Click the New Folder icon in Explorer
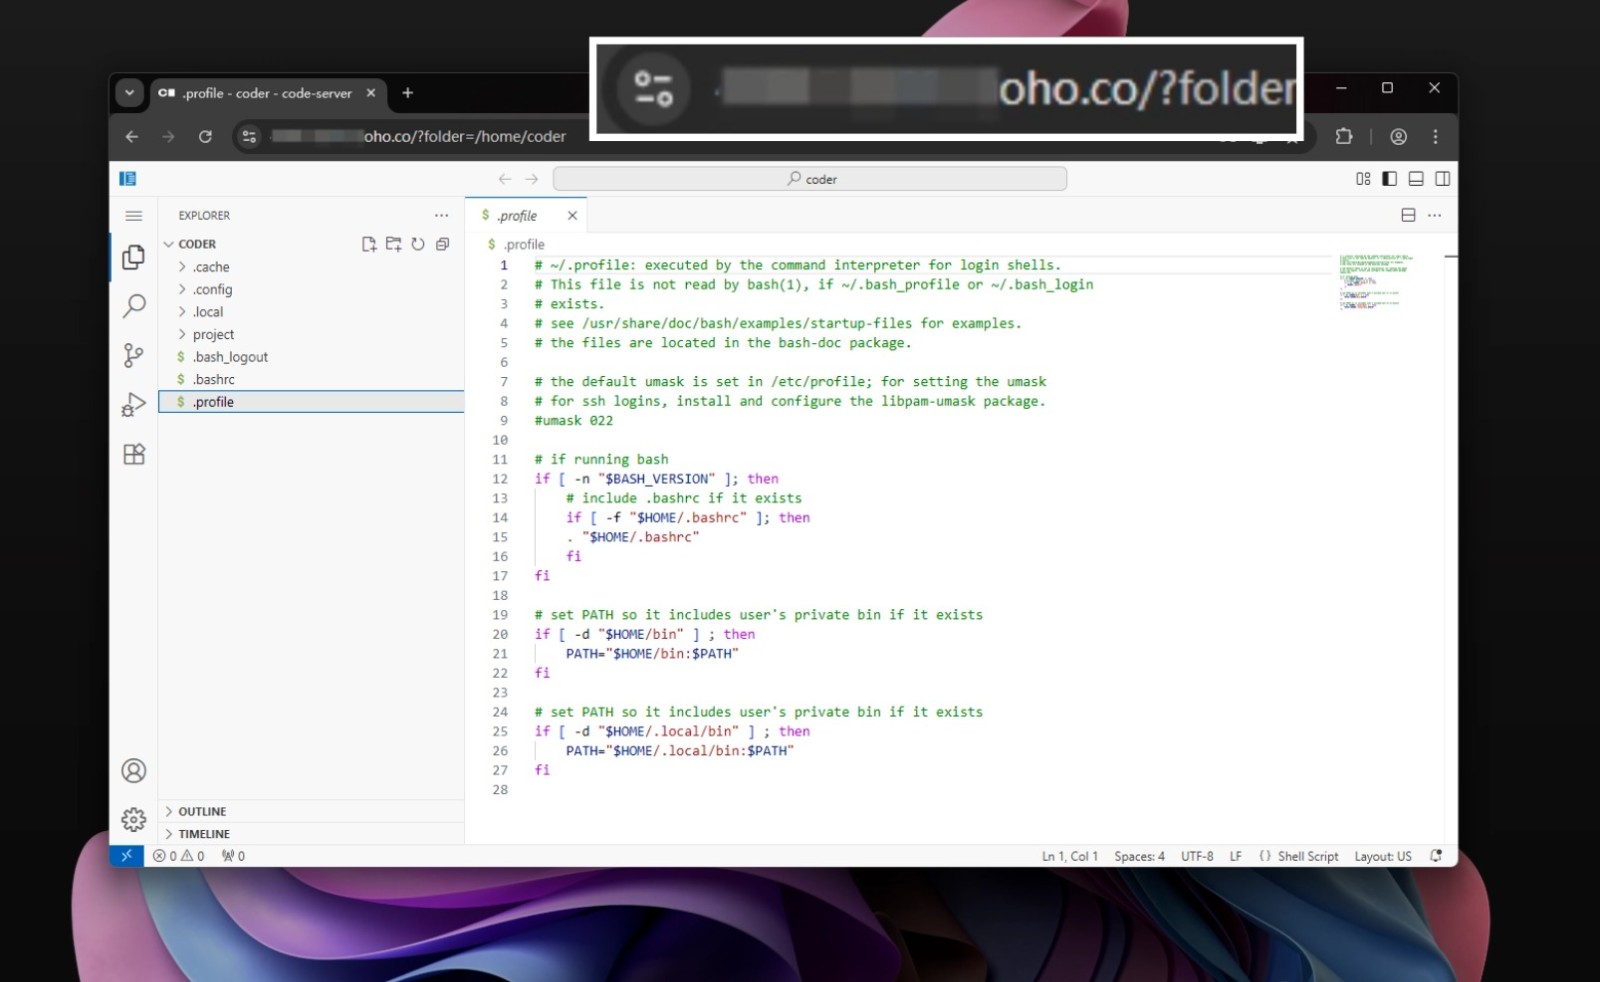This screenshot has width=1600, height=982. coord(393,244)
